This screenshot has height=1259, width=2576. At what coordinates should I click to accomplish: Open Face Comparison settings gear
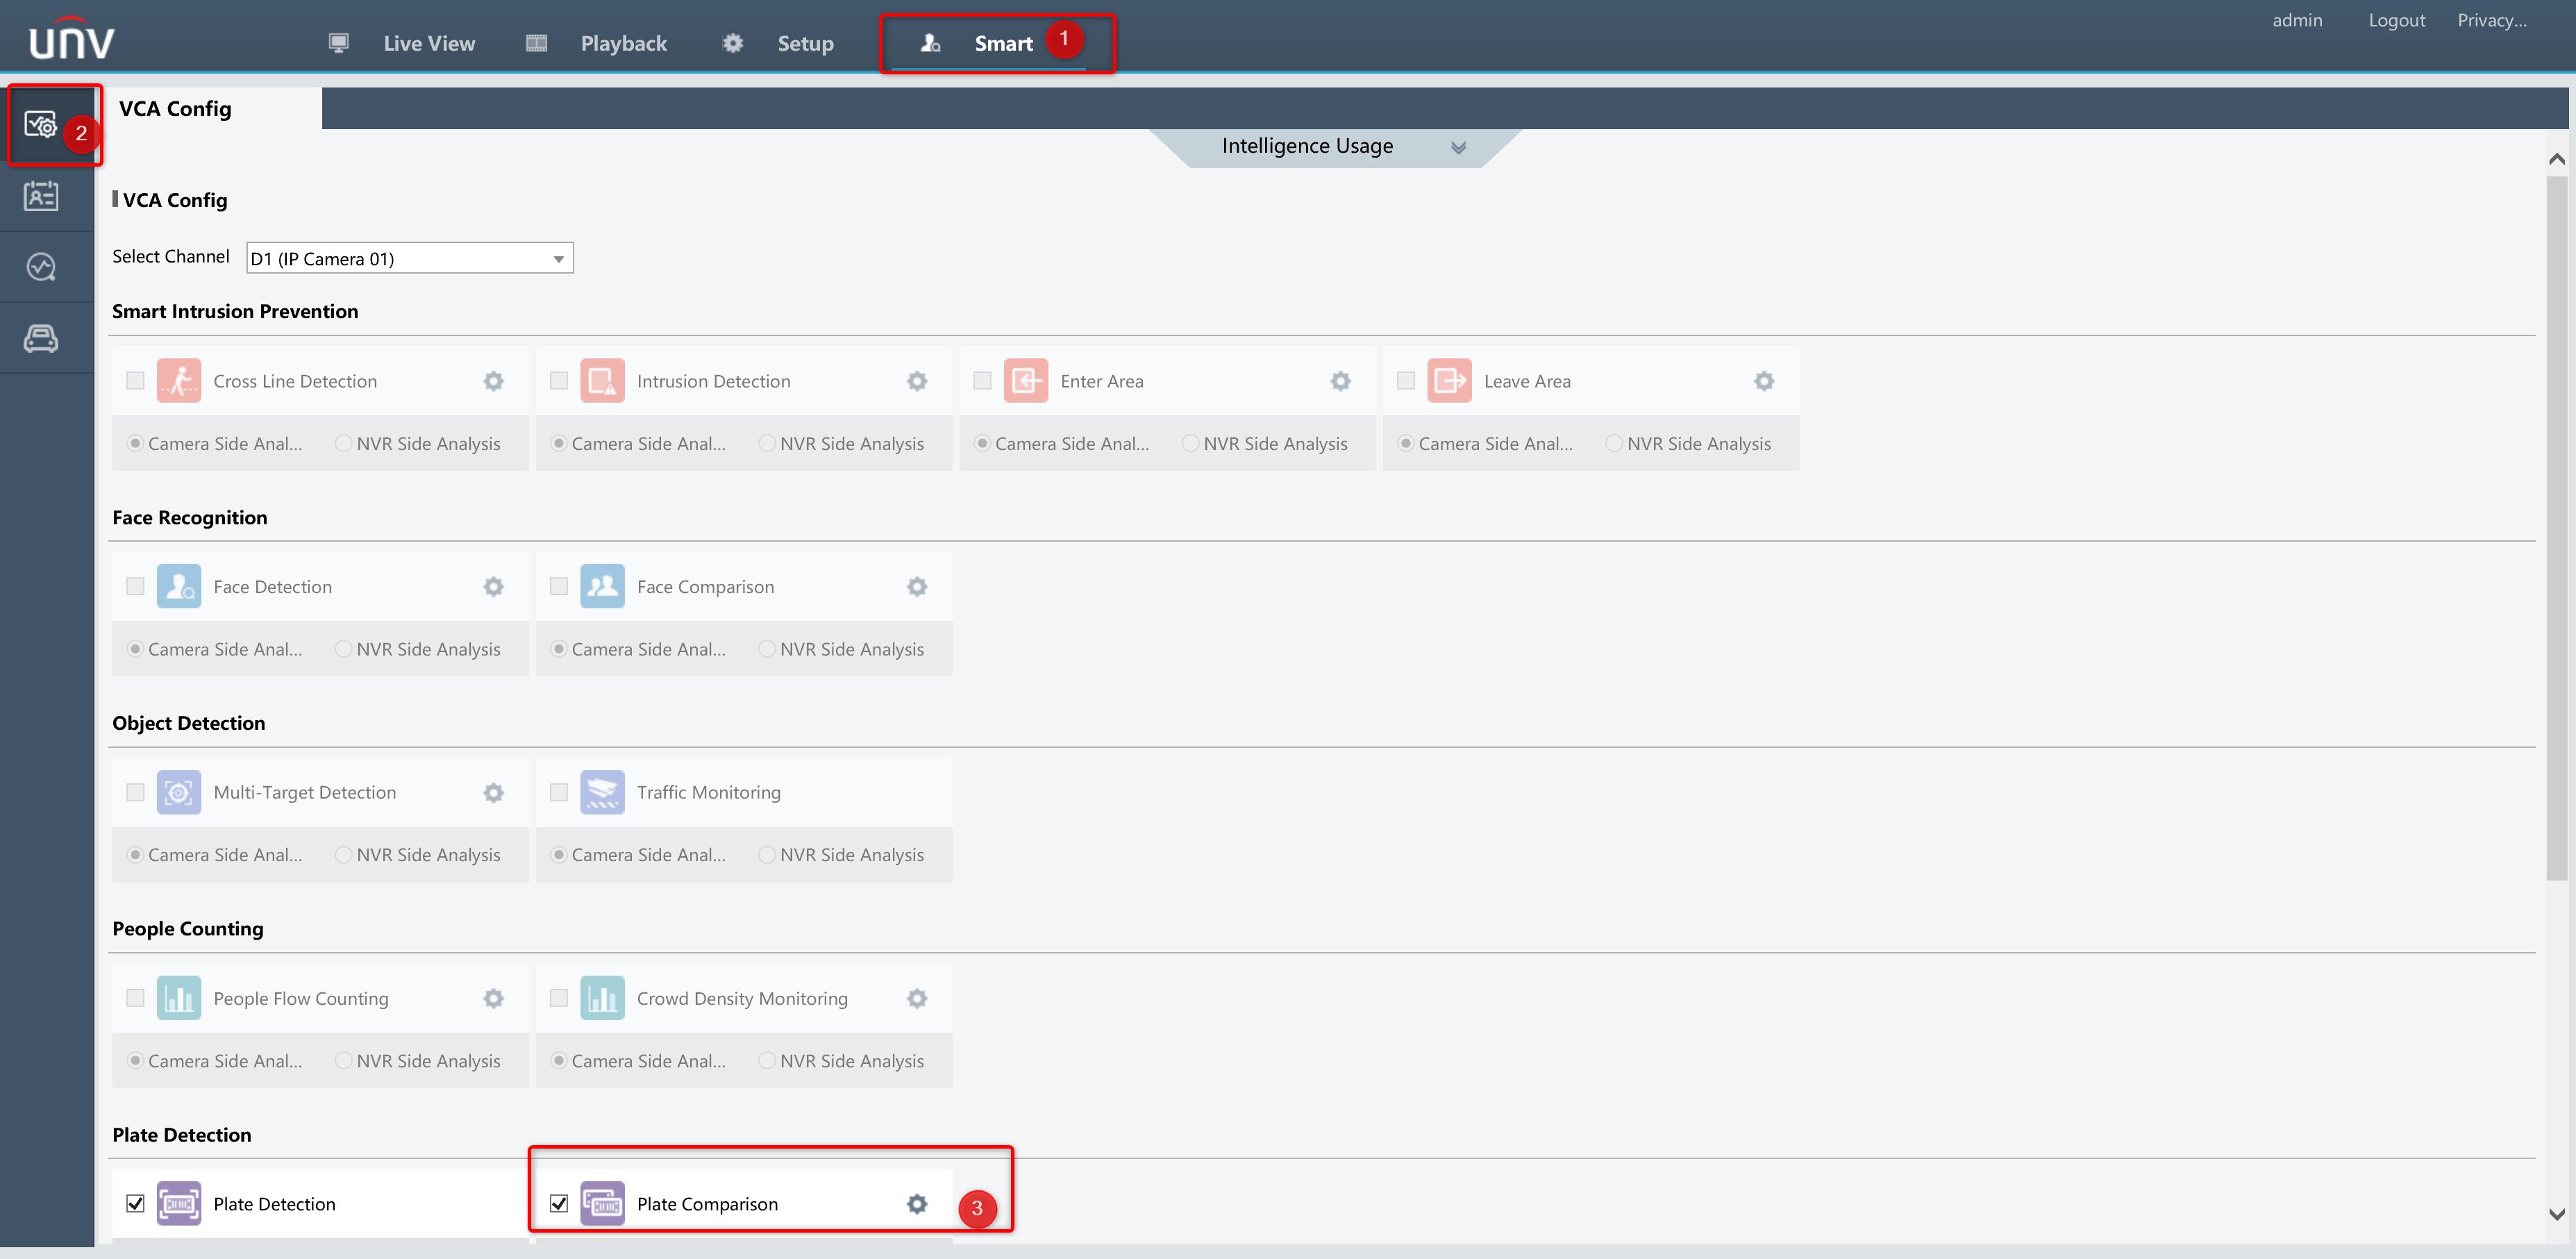[916, 587]
